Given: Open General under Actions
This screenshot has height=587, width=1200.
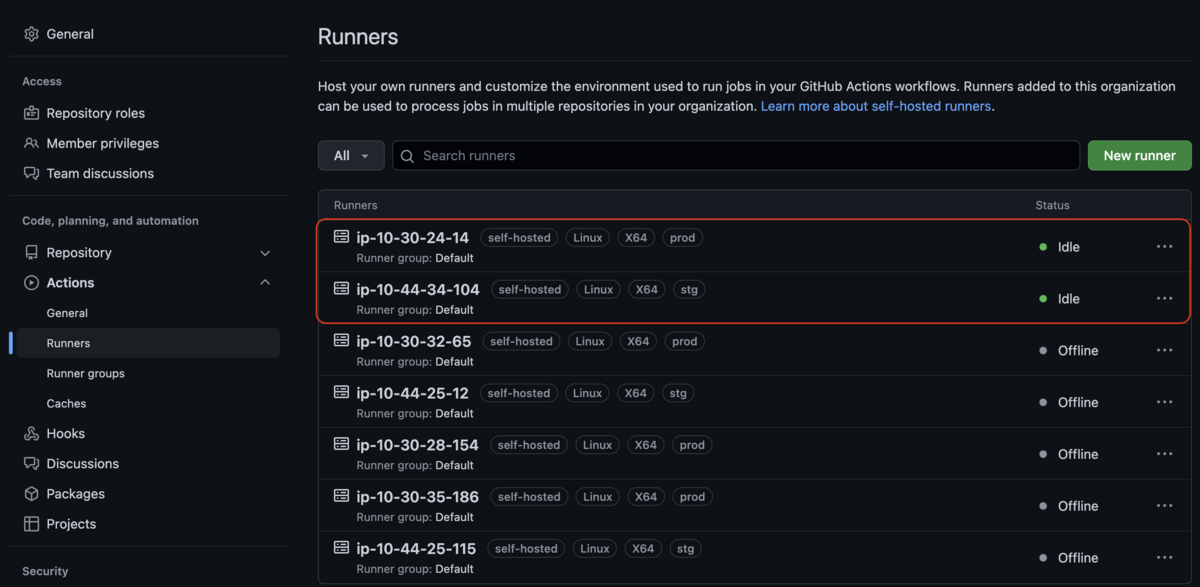Looking at the screenshot, I should 67,313.
